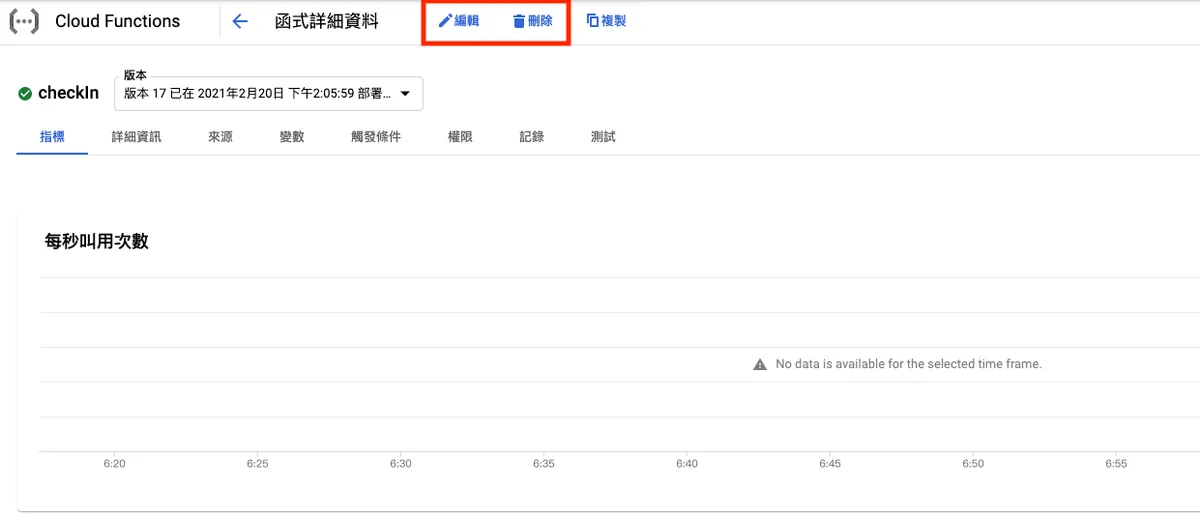Click the version dropdown arrow

click(x=405, y=94)
